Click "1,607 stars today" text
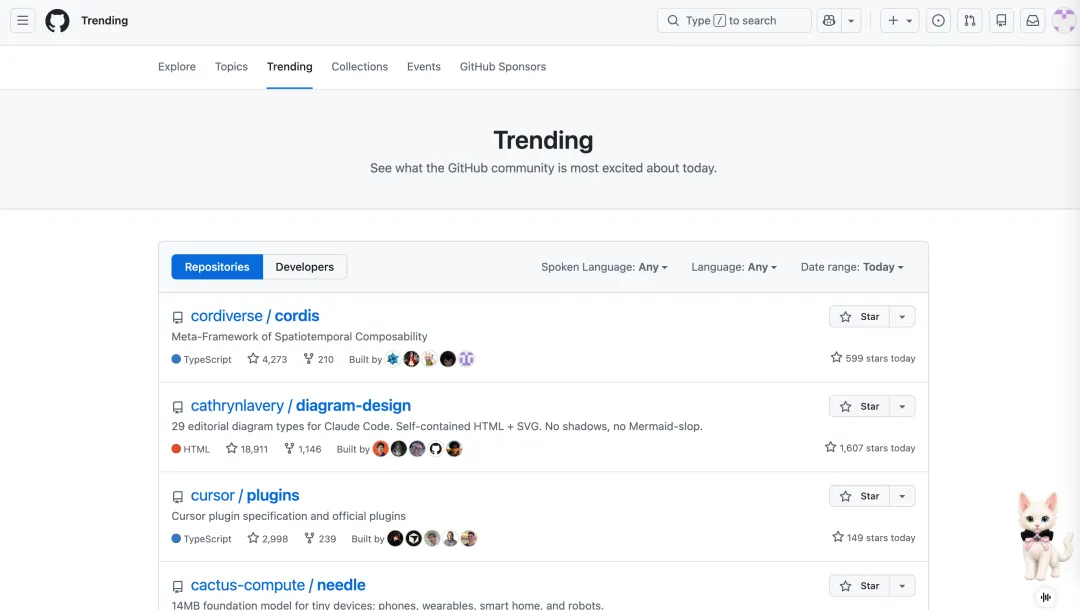The image size is (1080, 610). click(870, 448)
